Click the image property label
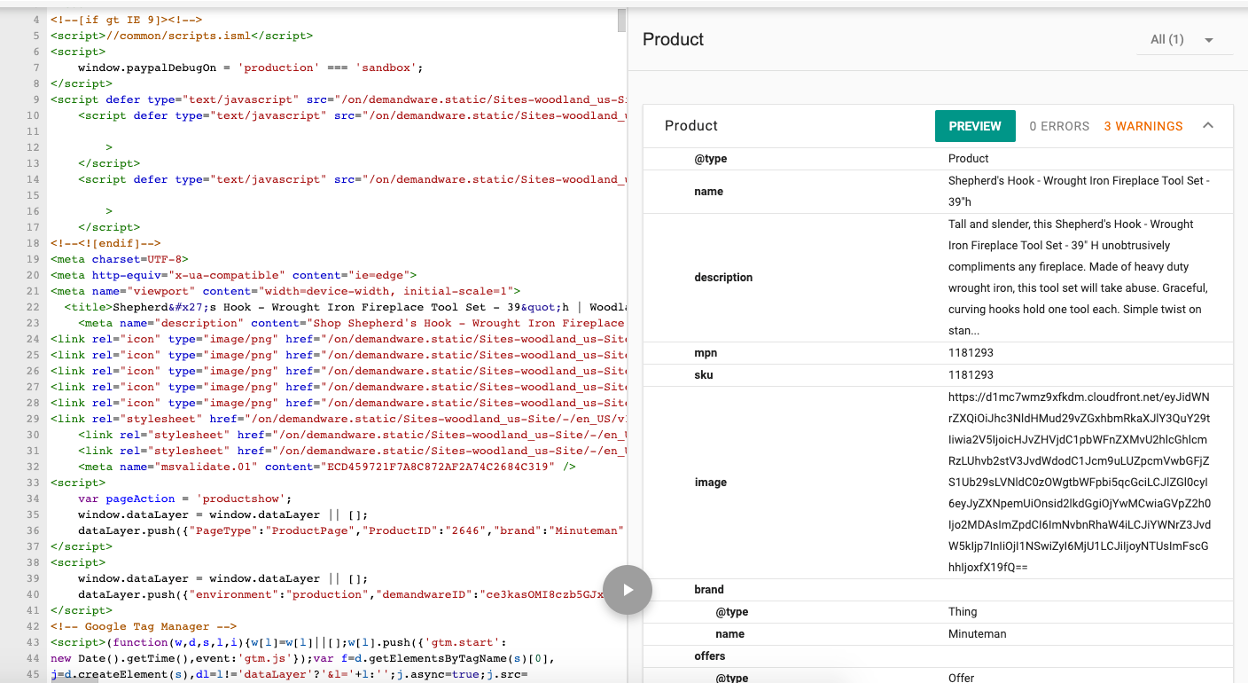The width and height of the screenshot is (1248, 684). pyautogui.click(x=710, y=482)
